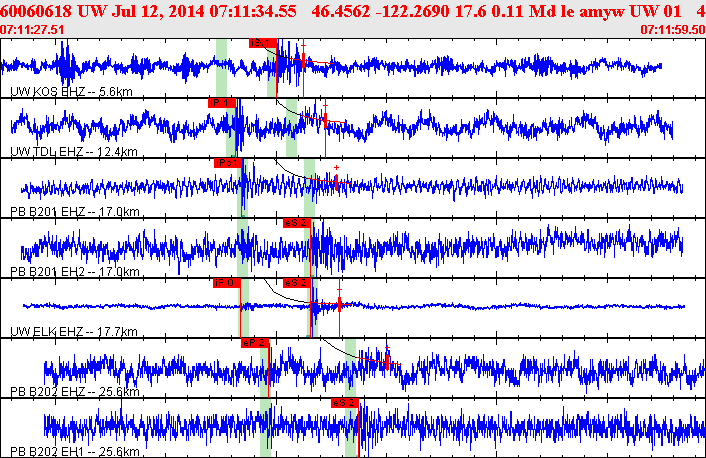Screen dimensions: 706x458
Task: Click the P pick flag on PB B201 EHZ
Action: pos(228,162)
